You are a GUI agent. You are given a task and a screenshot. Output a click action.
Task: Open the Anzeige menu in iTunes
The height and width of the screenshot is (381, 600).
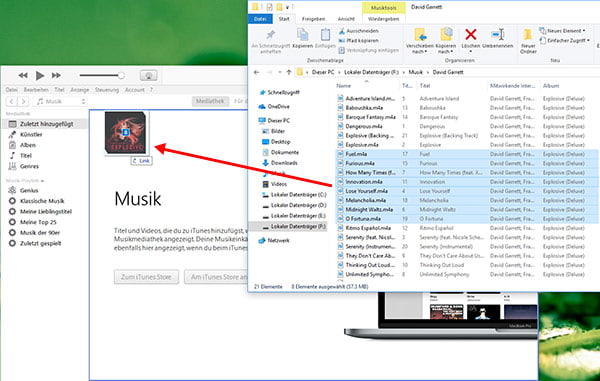click(x=80, y=90)
